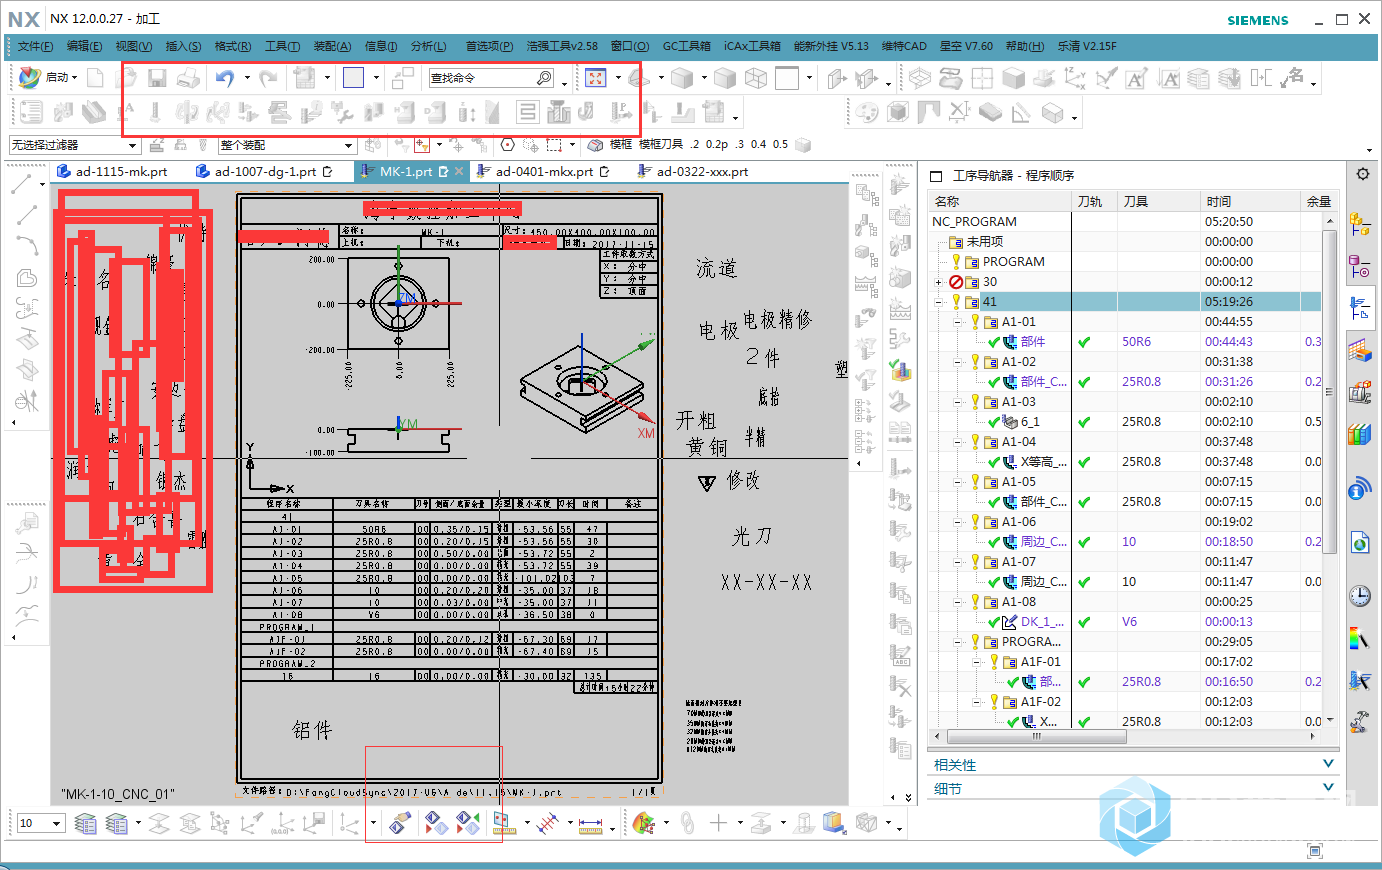This screenshot has height=870, width=1382.
Task: Click the 0.4 preset button
Action: (759, 145)
